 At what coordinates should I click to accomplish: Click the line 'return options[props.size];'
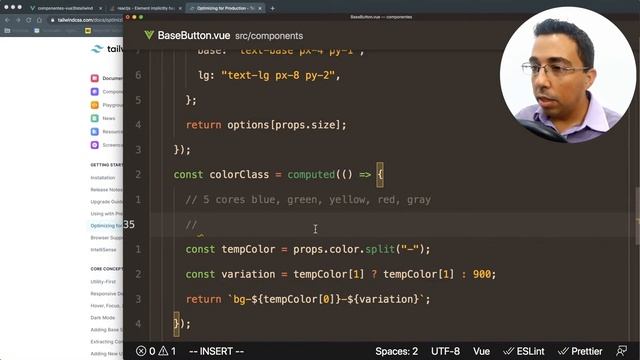tap(266, 125)
